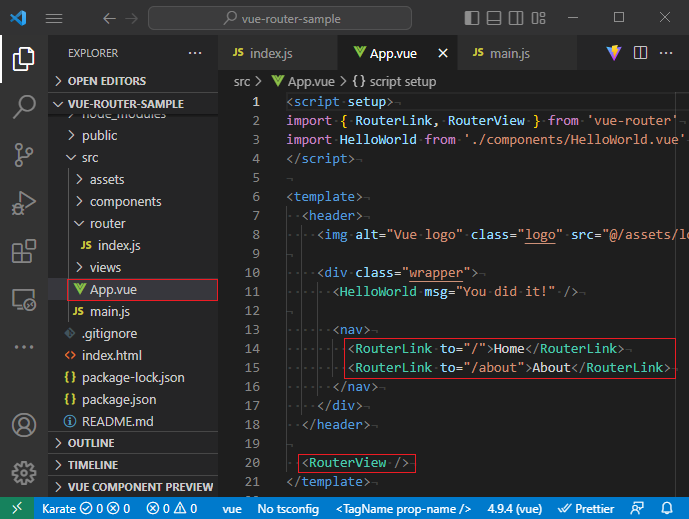
Task: Open the Search view in activity bar
Action: click(x=24, y=107)
